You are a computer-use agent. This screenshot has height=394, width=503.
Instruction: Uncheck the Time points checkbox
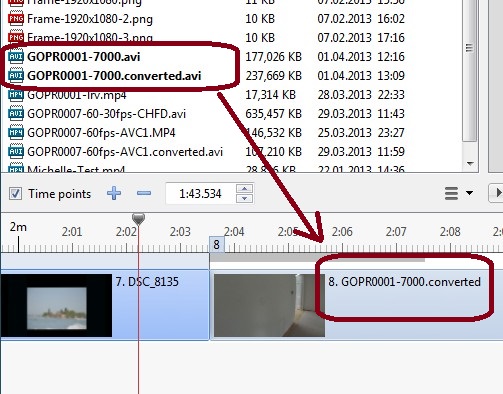pyautogui.click(x=15, y=194)
